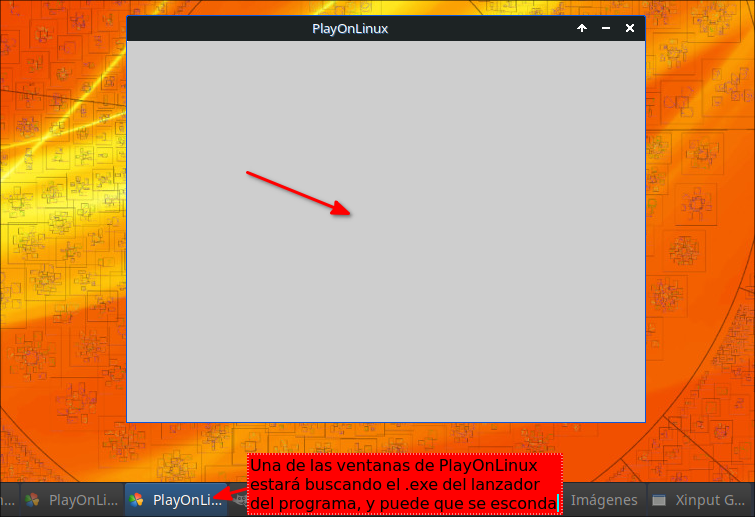The image size is (755, 517).
Task: Click the GIMP icon in the taskbar
Action: click(x=239, y=500)
